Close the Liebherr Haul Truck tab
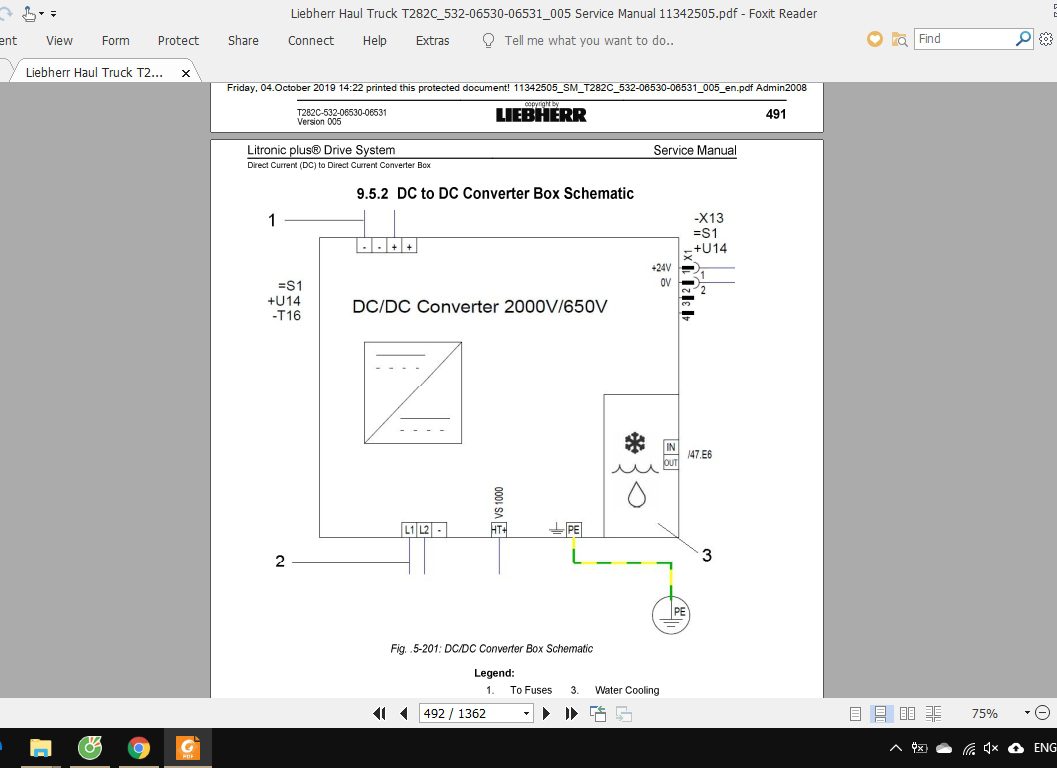 click(x=186, y=73)
